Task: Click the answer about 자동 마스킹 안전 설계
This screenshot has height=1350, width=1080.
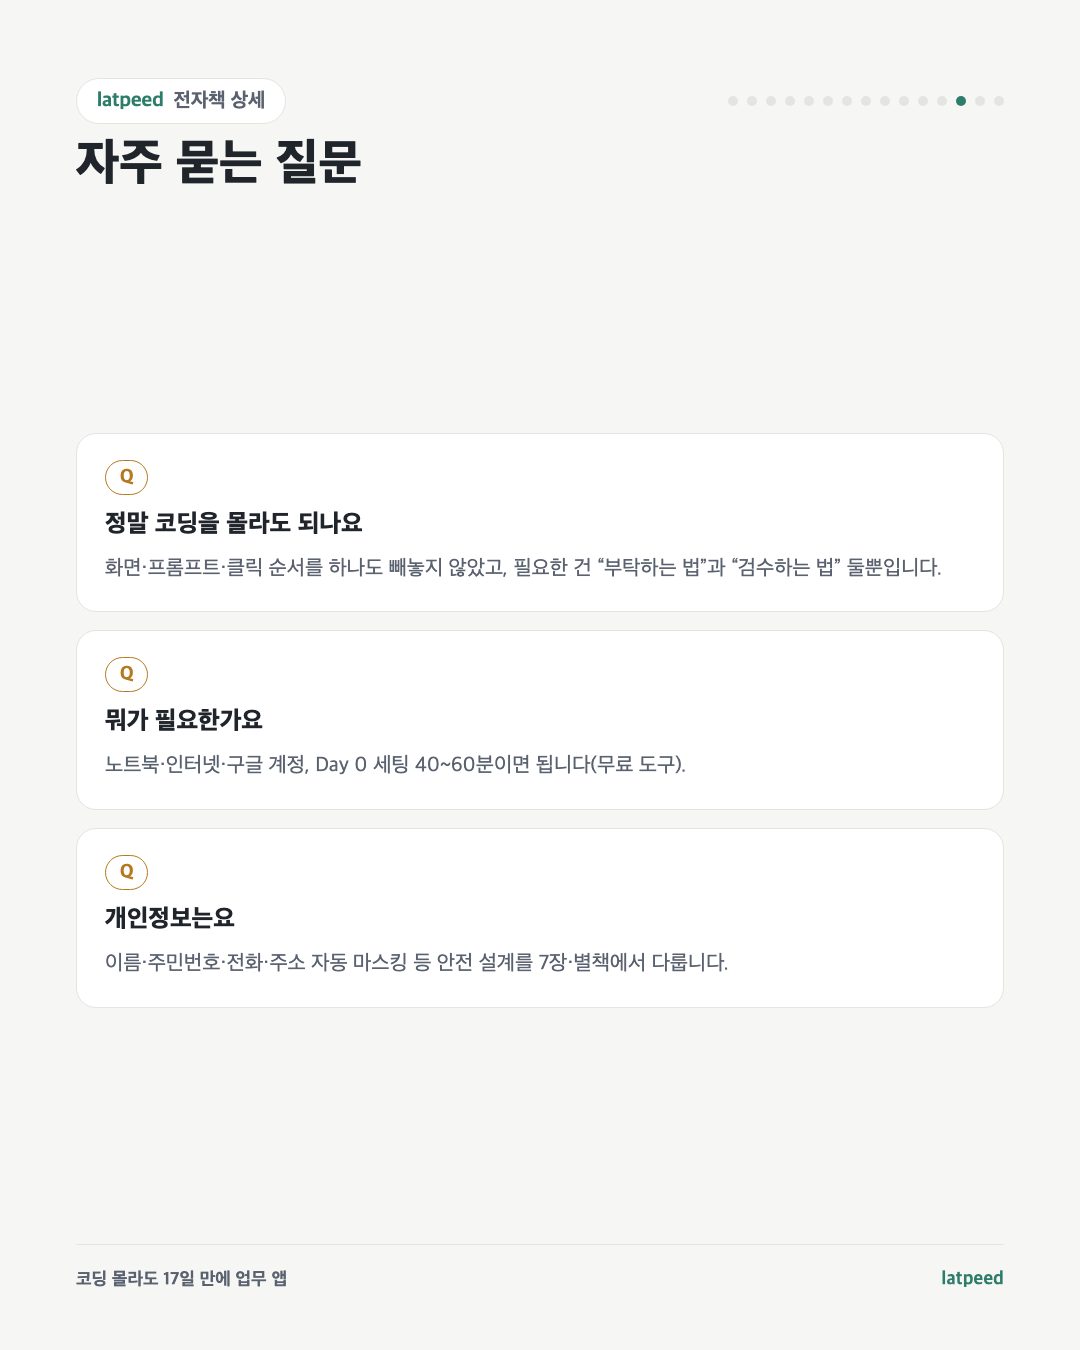Action: coord(416,962)
